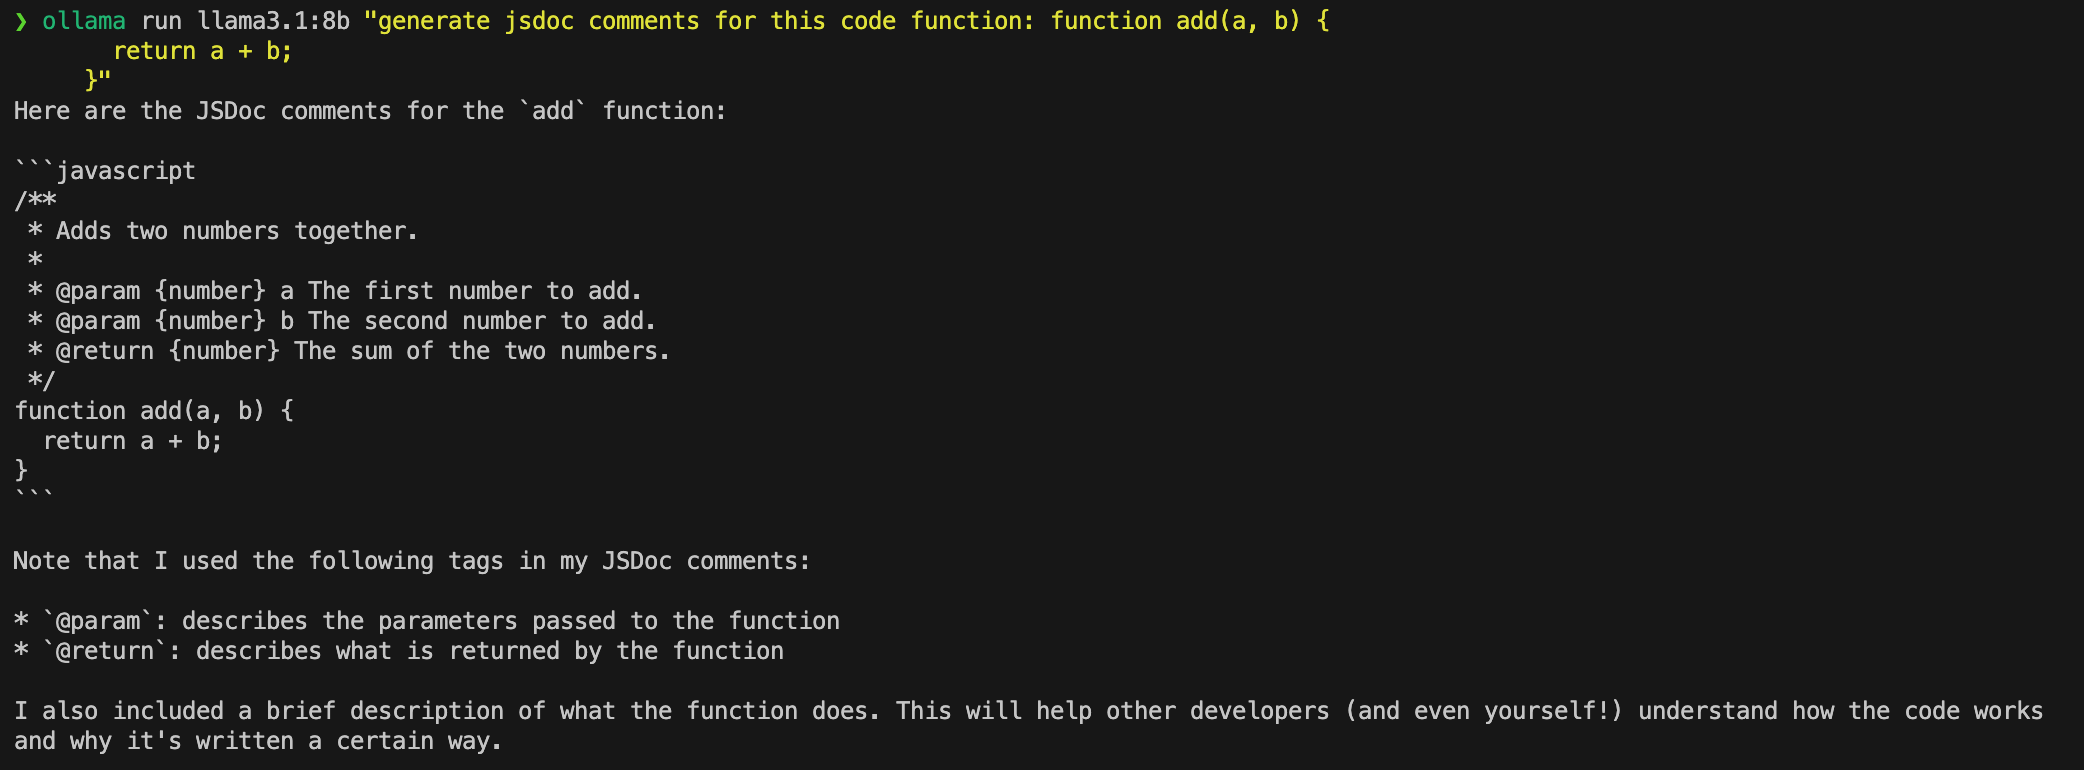Click the "*/" comment closing marker
Screen dimensions: 2084x770
pyautogui.click(x=41, y=381)
